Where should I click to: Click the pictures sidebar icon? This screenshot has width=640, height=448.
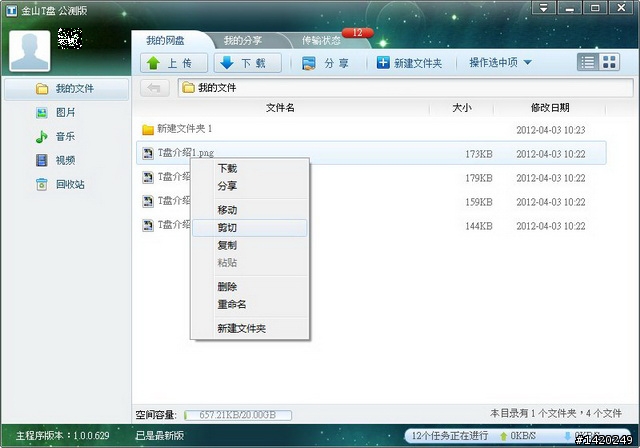[x=42, y=113]
